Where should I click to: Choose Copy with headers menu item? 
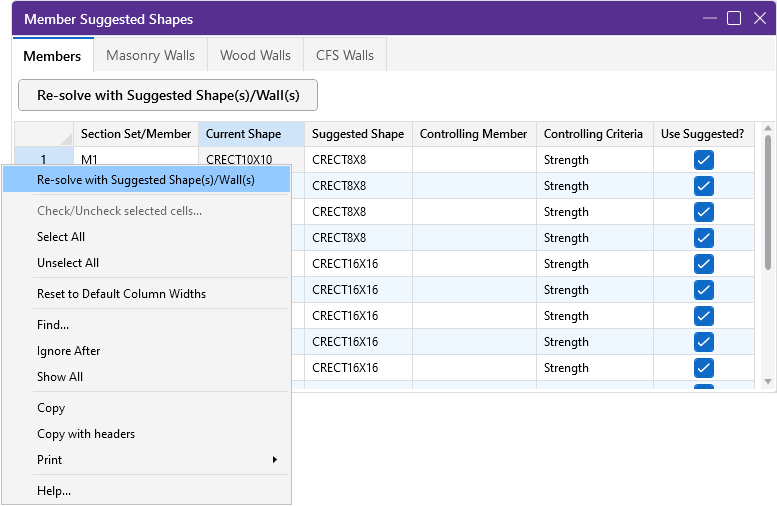[x=86, y=434]
